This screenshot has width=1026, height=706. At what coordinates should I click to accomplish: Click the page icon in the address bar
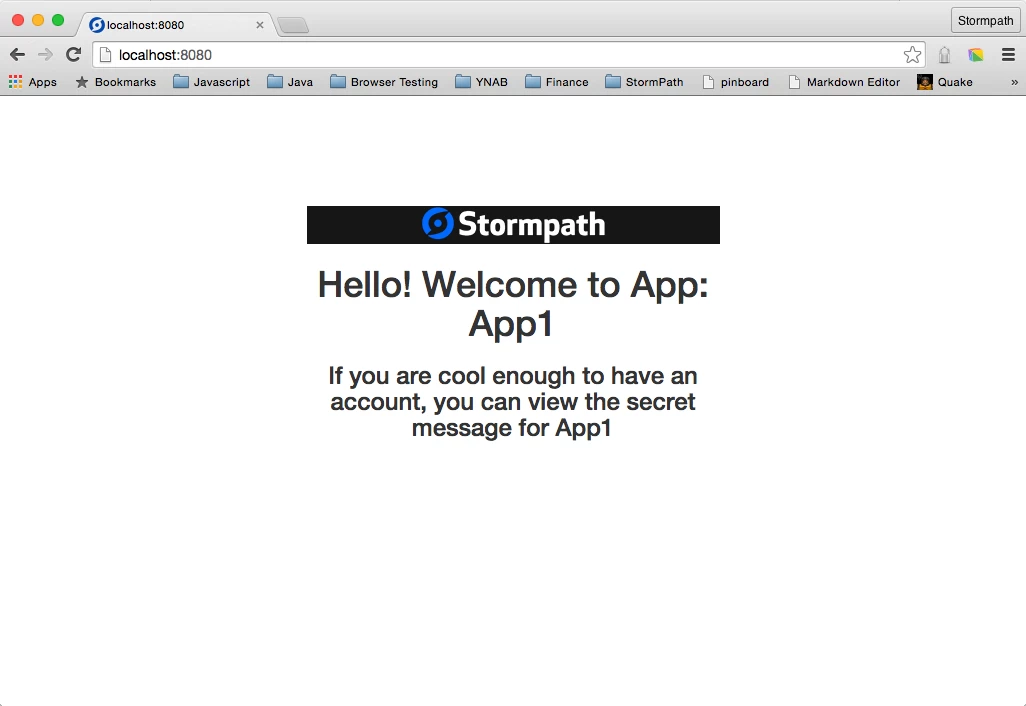pyautogui.click(x=105, y=55)
